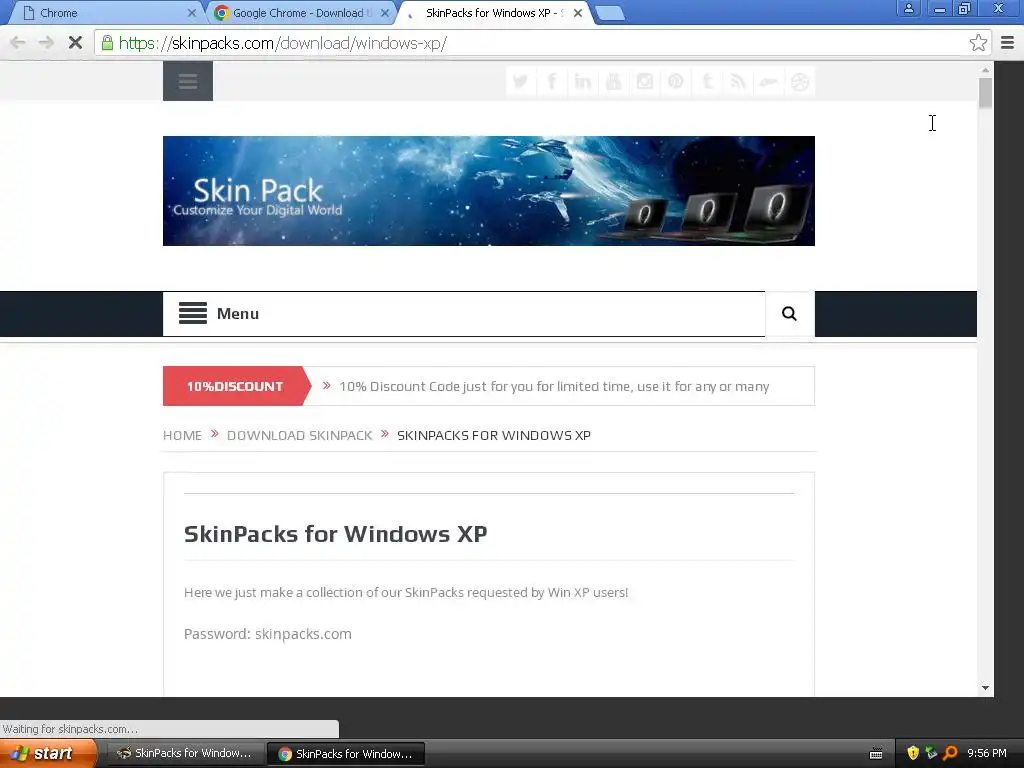1024x768 pixels.
Task: Open the DeviantArt-style icon before Dribbble
Action: point(769,82)
